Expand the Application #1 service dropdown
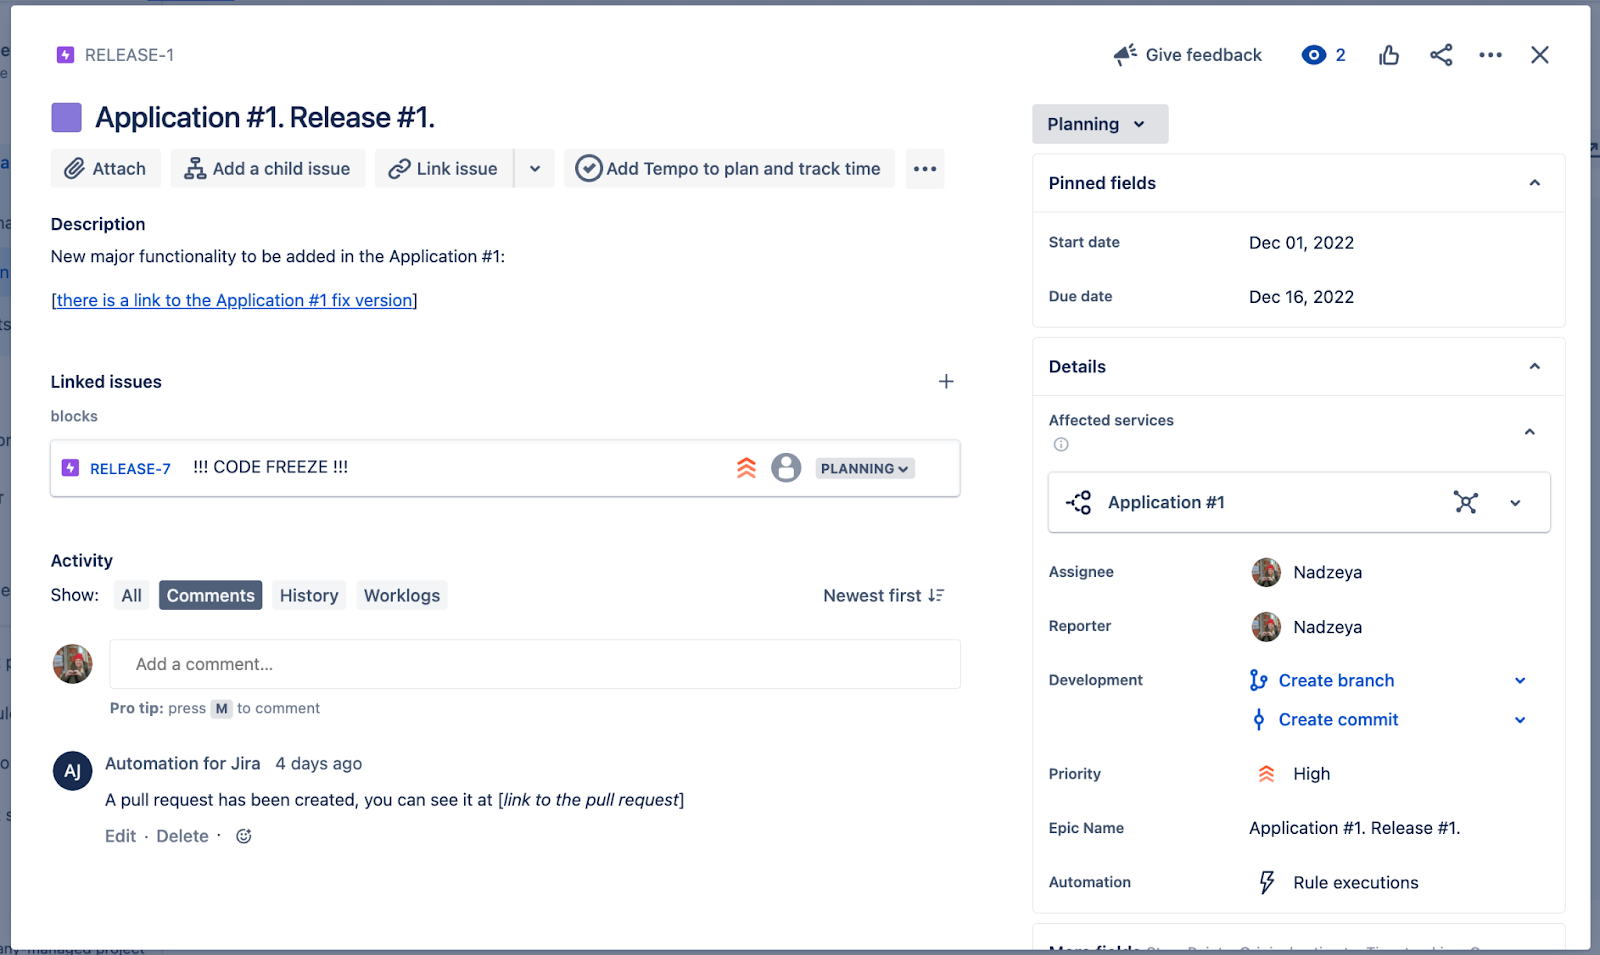The image size is (1600, 955). coord(1516,503)
